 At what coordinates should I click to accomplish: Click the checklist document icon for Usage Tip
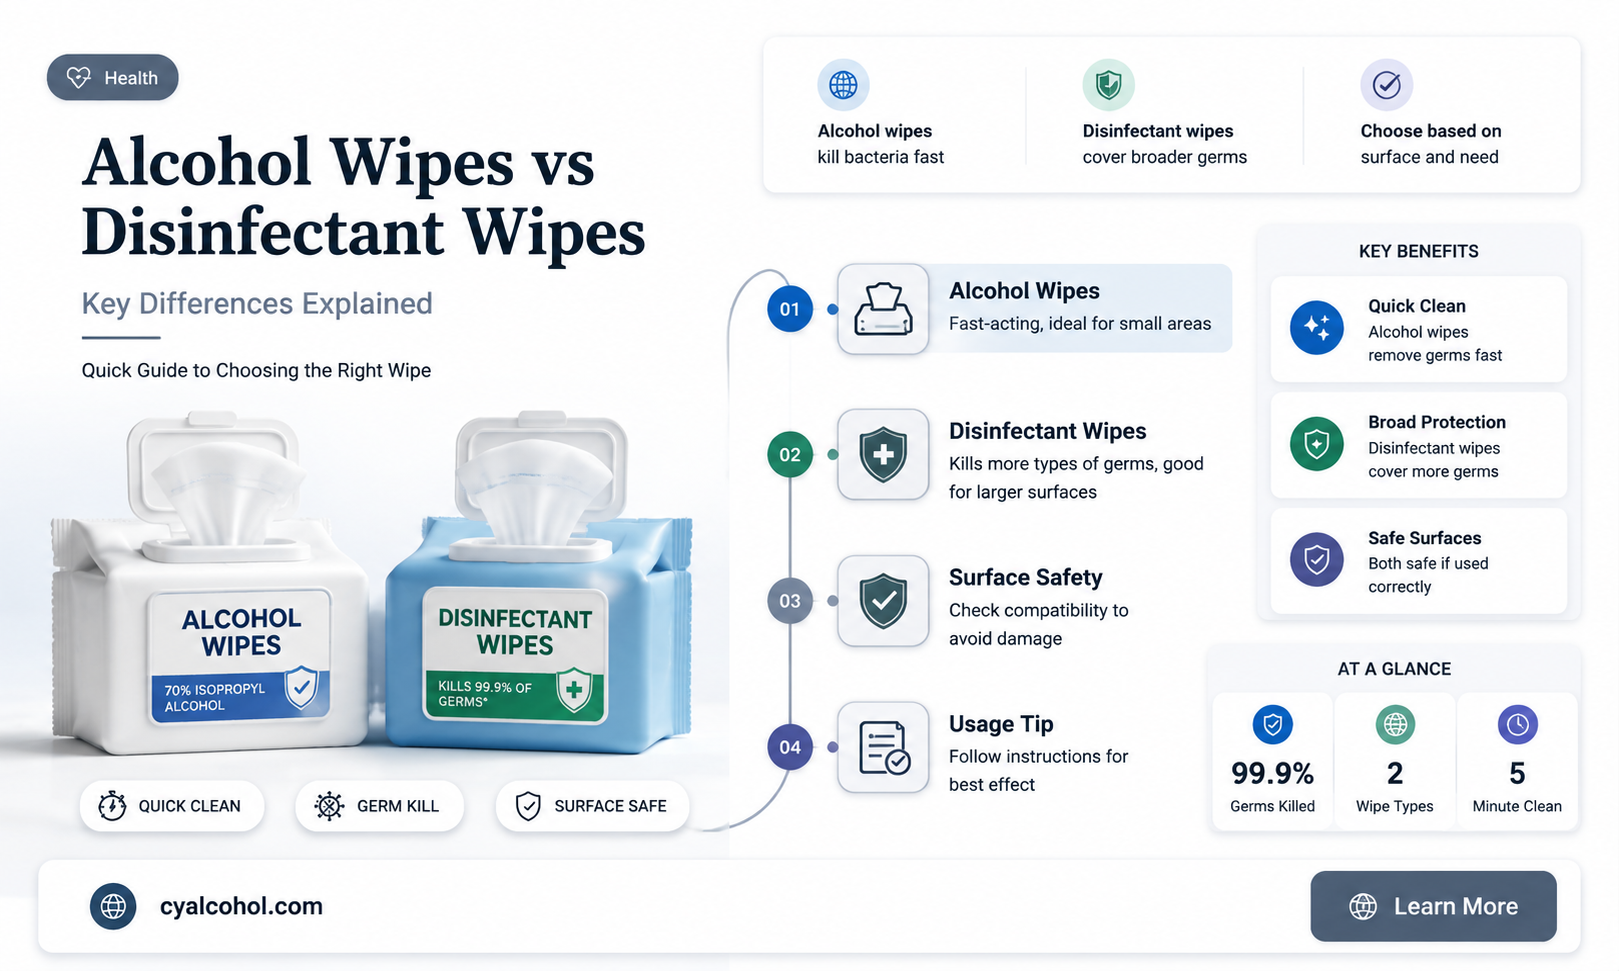coord(883,747)
